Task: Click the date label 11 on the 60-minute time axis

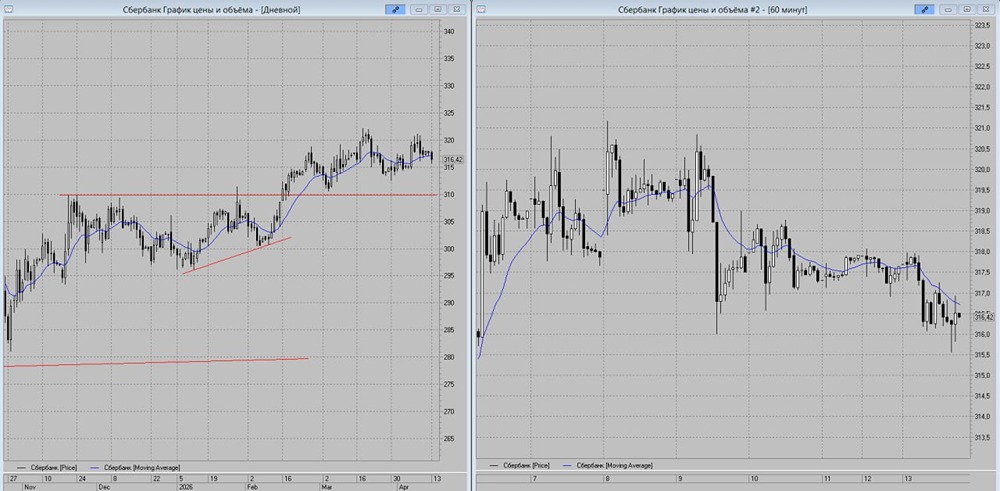Action: pyautogui.click(x=827, y=478)
